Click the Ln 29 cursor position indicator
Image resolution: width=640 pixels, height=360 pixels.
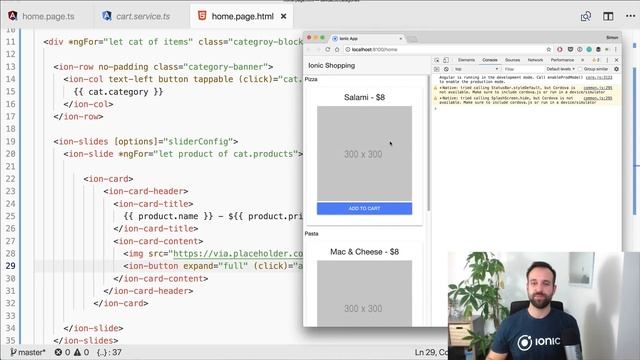point(431,352)
